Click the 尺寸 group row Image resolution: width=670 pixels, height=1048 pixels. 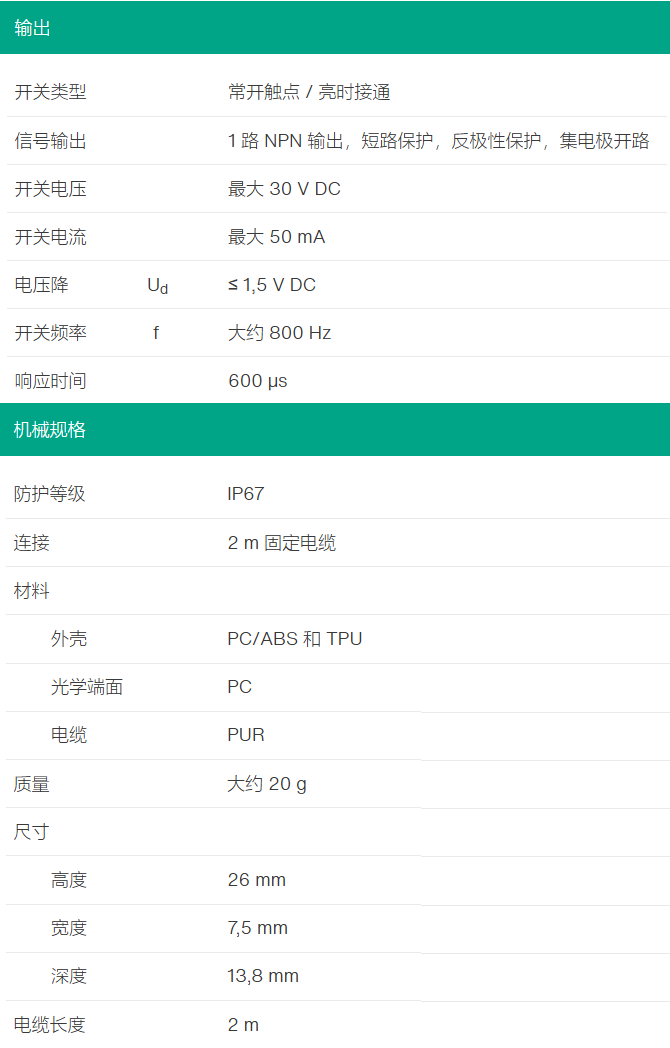coord(32,832)
